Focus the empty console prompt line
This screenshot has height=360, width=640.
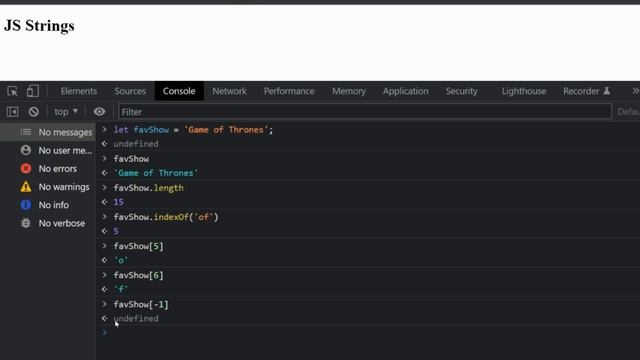pos(367,333)
